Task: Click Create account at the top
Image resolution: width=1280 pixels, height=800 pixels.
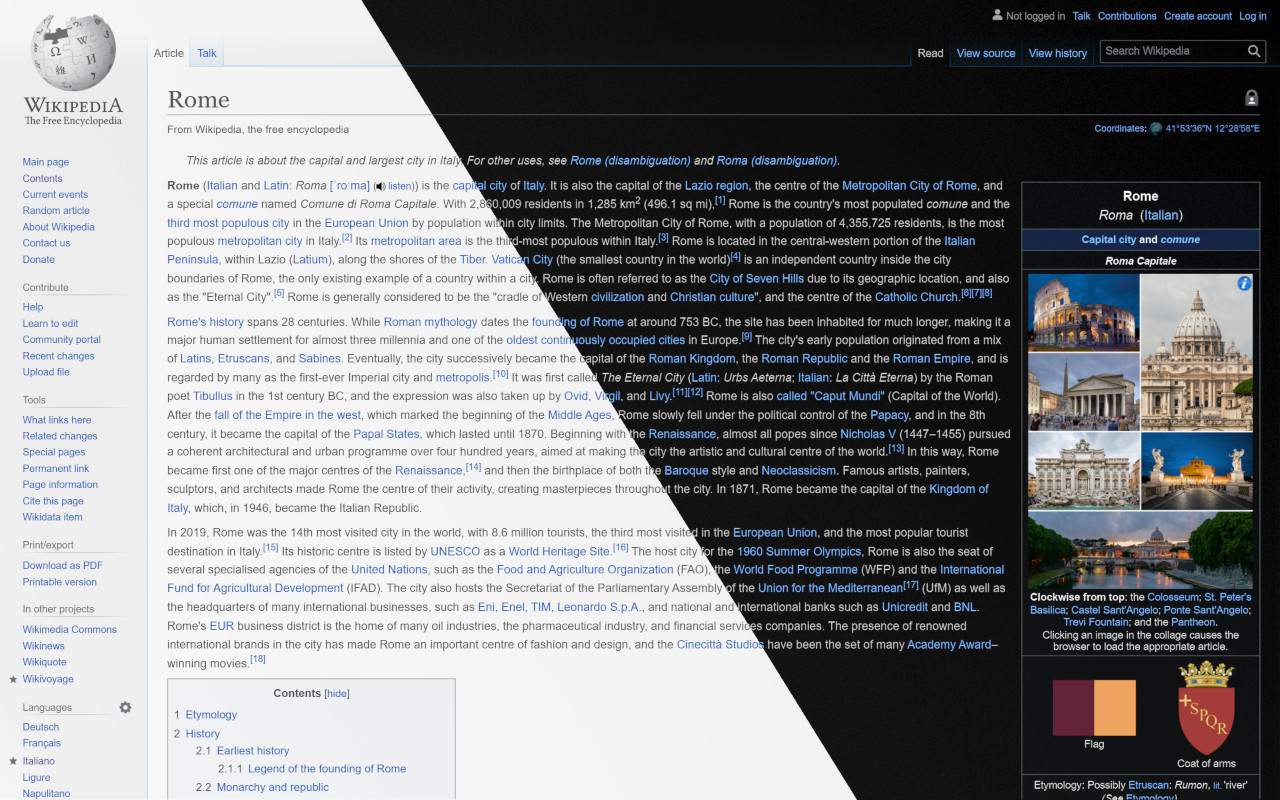Action: pyautogui.click(x=1198, y=16)
